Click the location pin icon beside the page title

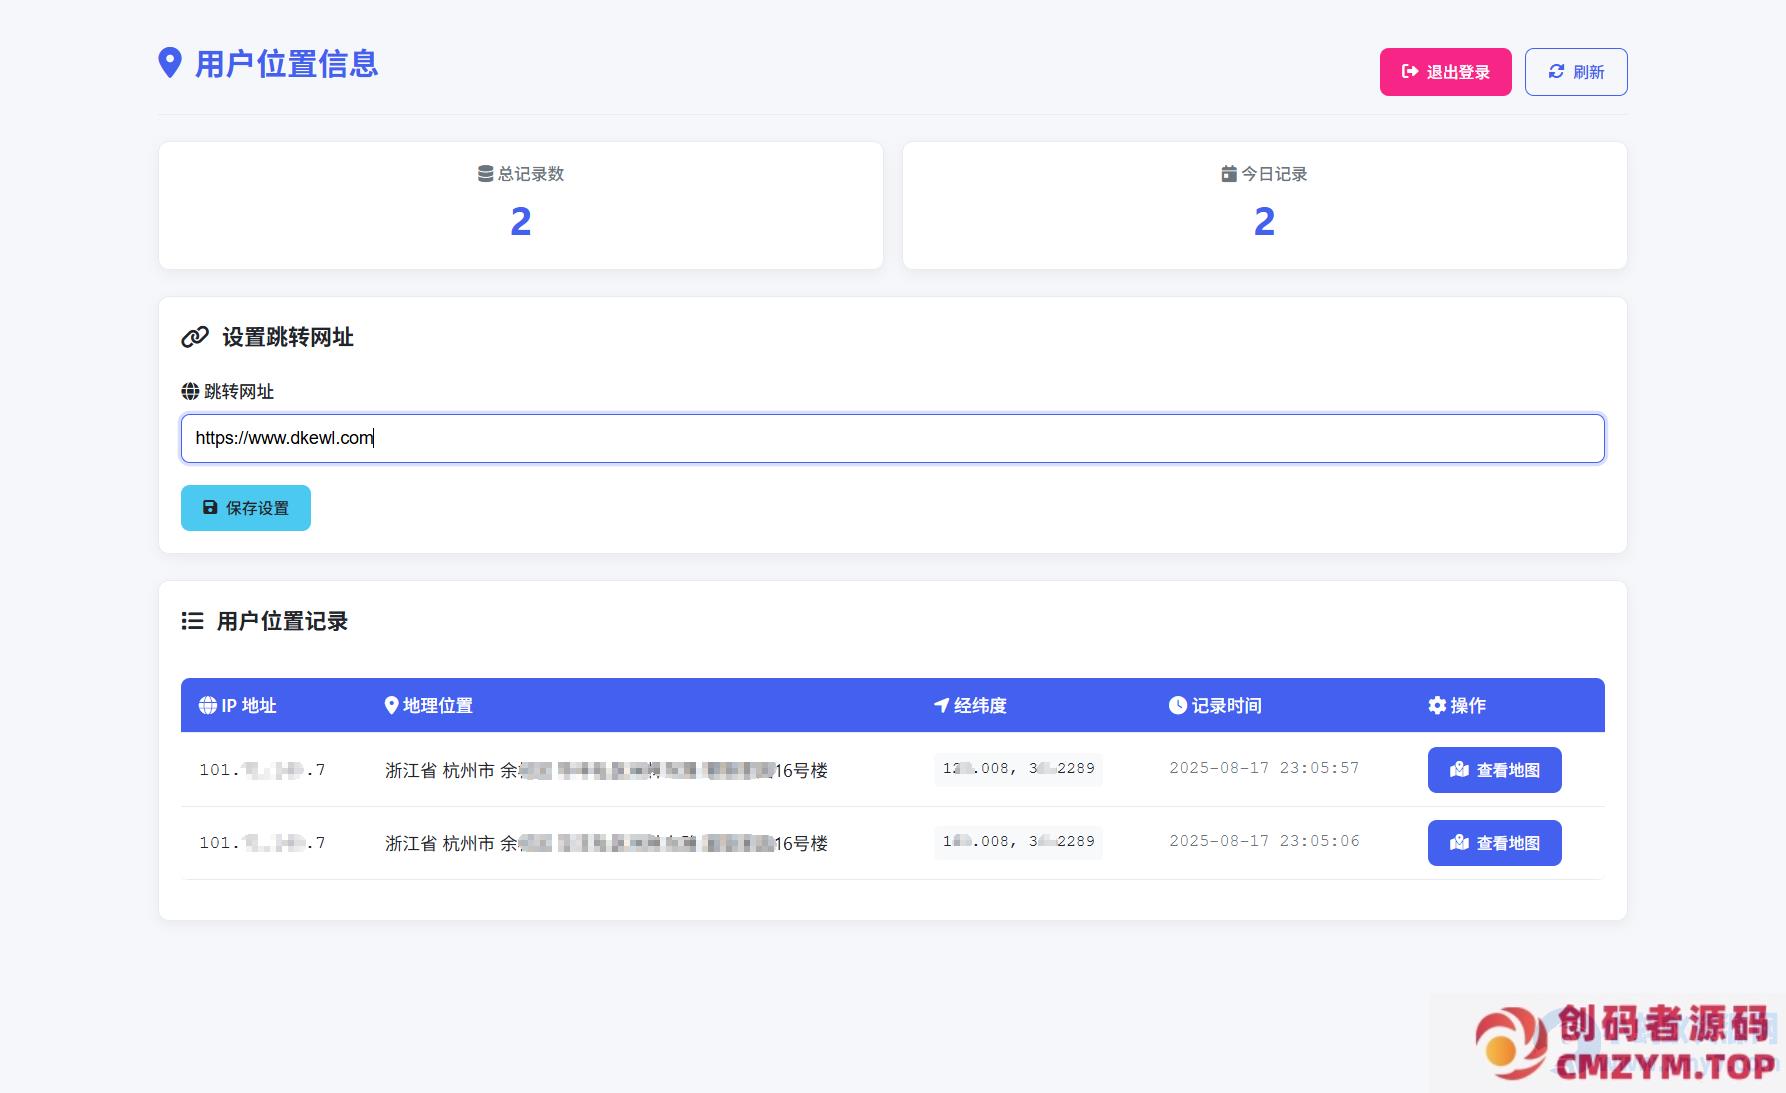click(170, 63)
